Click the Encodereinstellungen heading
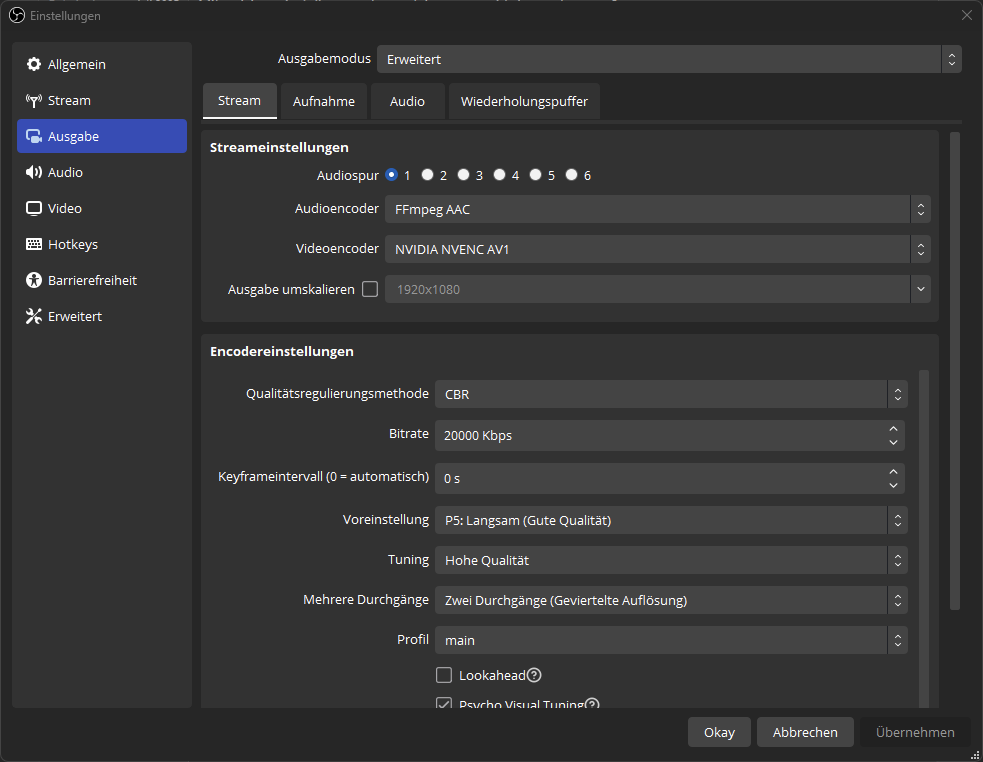The height and width of the screenshot is (762, 983). [x=281, y=351]
